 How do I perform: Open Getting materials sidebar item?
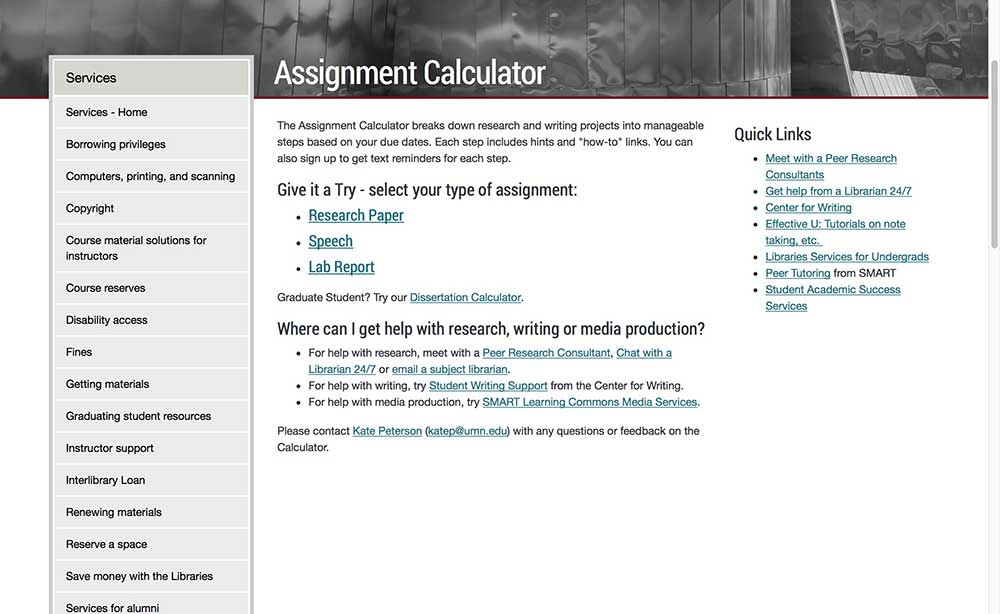click(151, 384)
